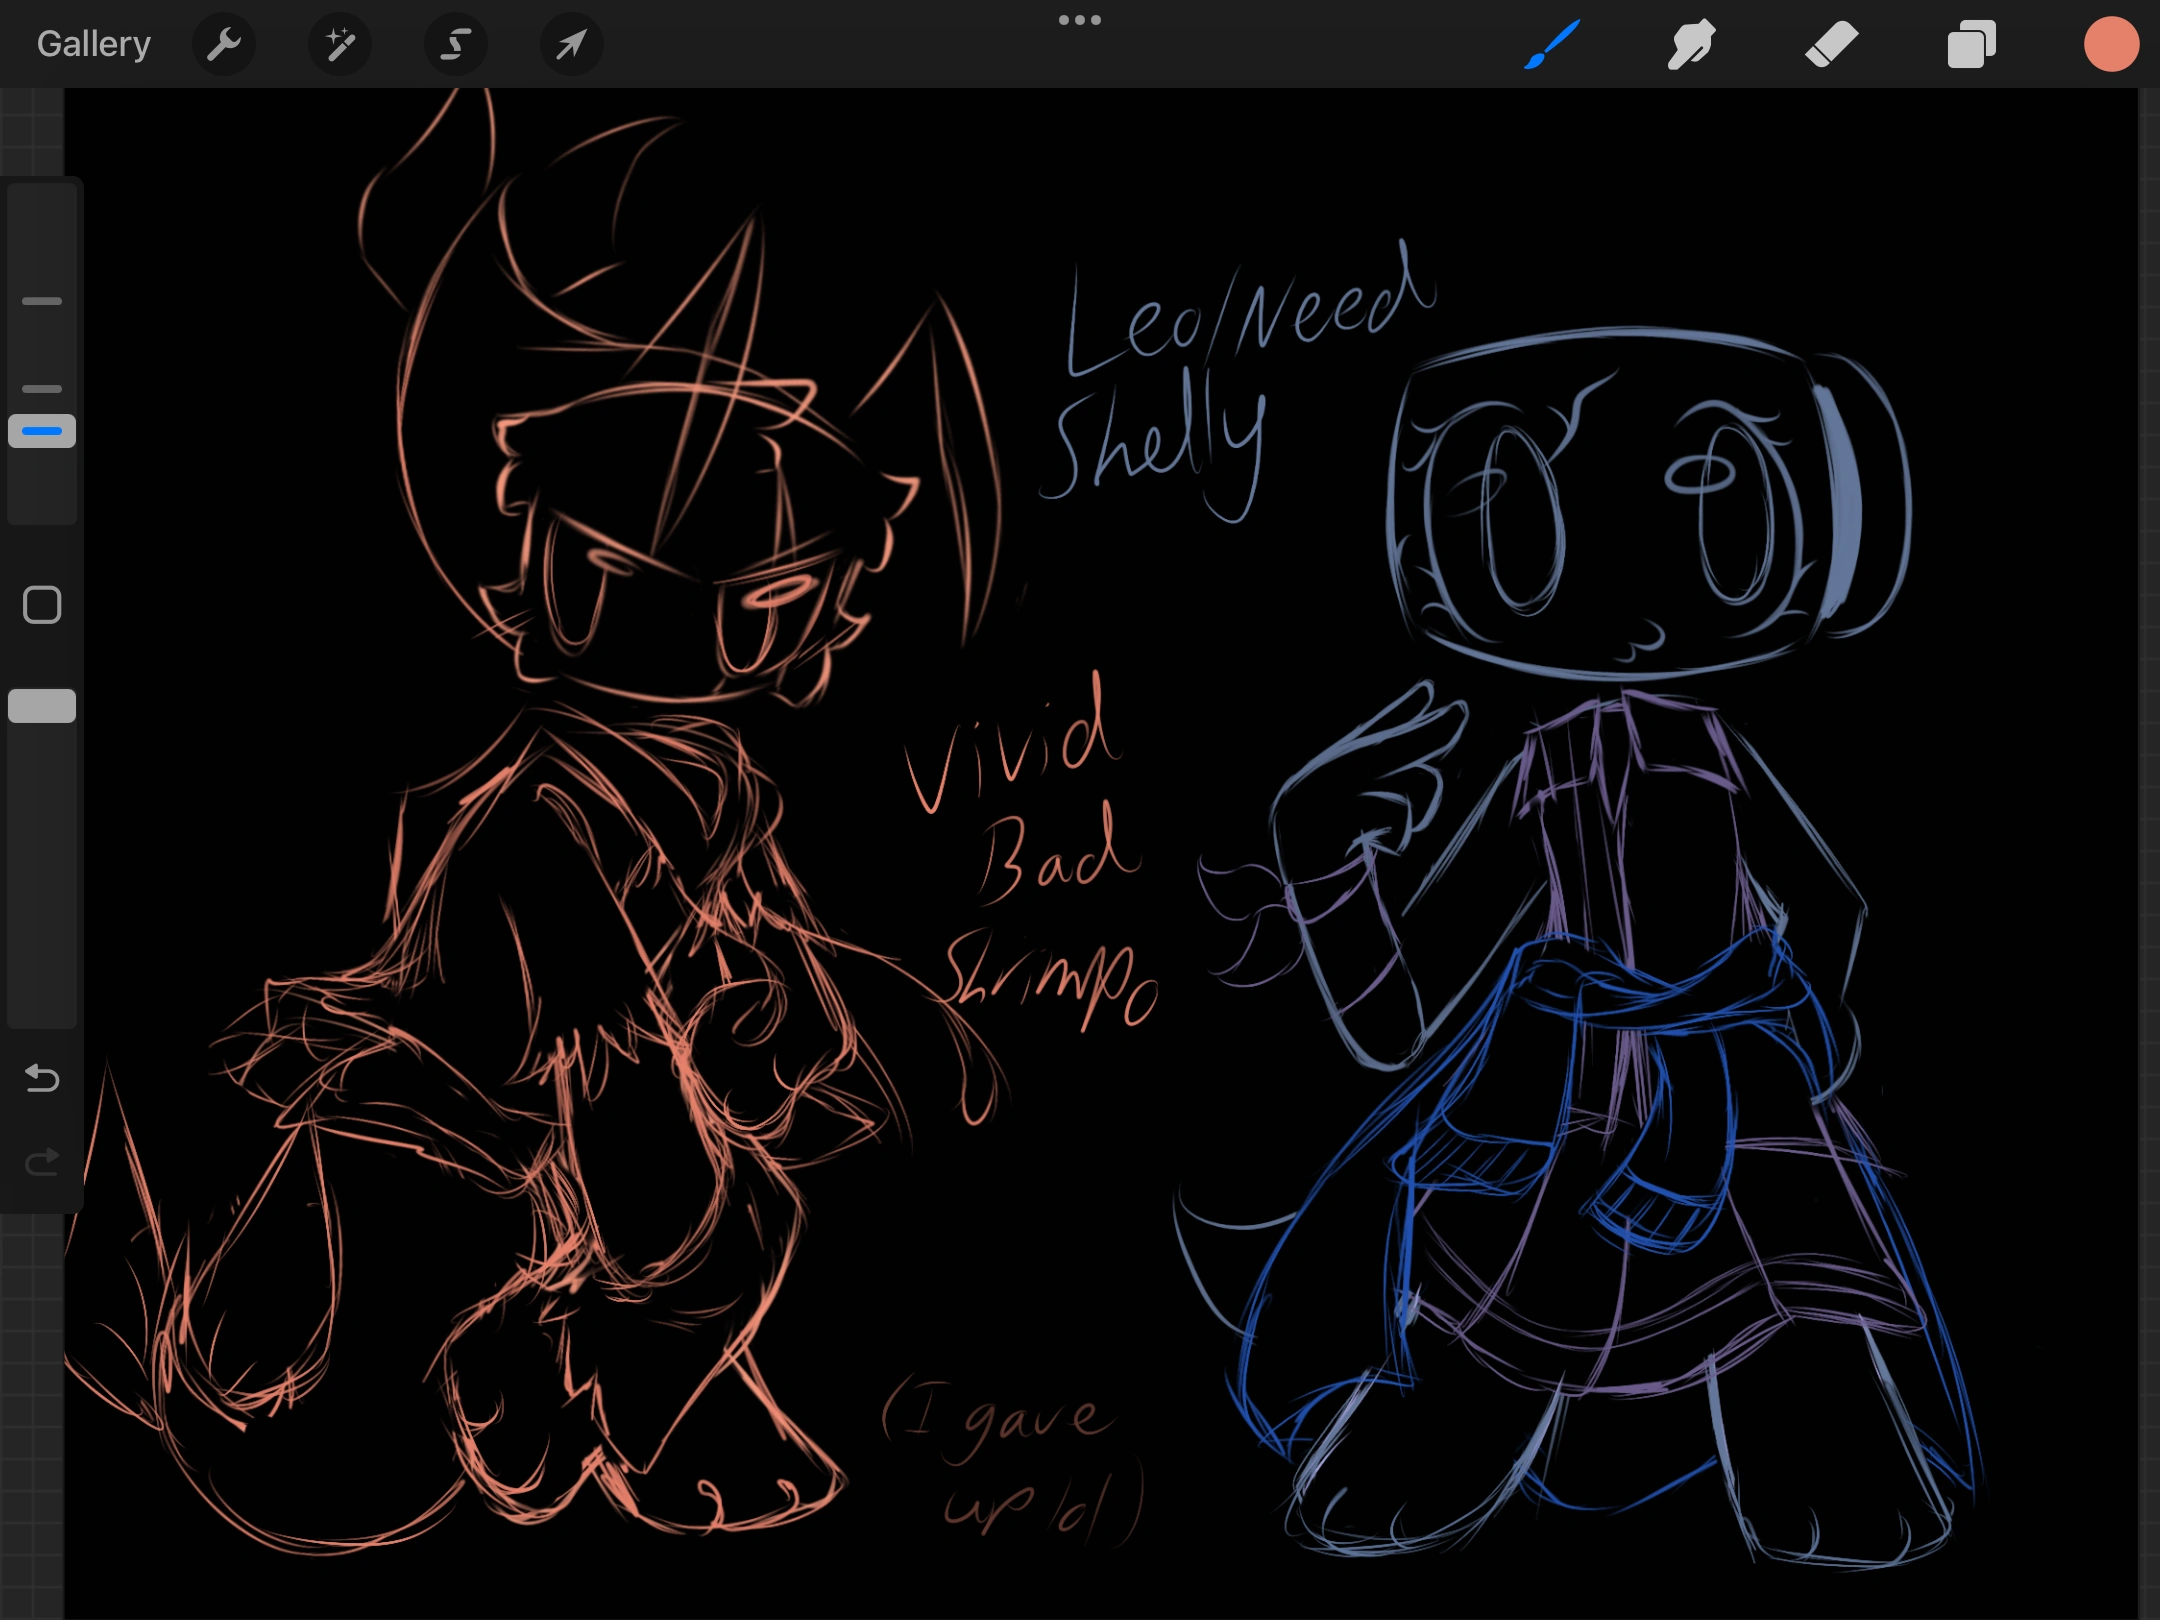Tap the square Modify button in sidebar

point(42,605)
